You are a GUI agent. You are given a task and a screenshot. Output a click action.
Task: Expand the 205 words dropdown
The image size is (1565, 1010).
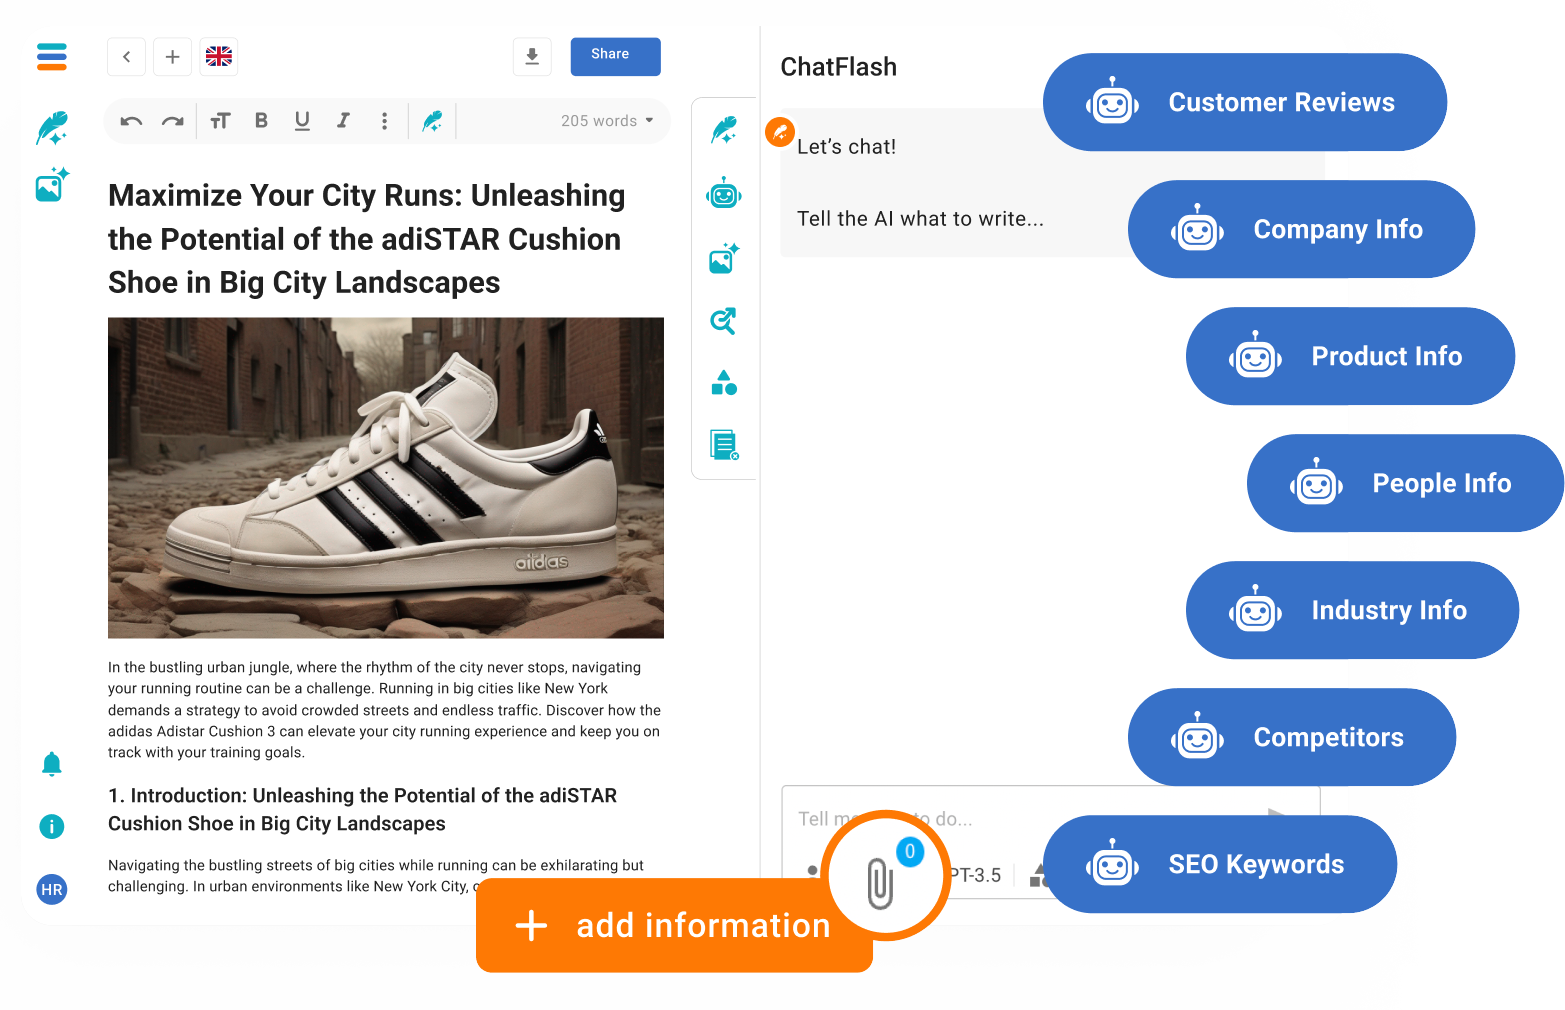point(607,121)
